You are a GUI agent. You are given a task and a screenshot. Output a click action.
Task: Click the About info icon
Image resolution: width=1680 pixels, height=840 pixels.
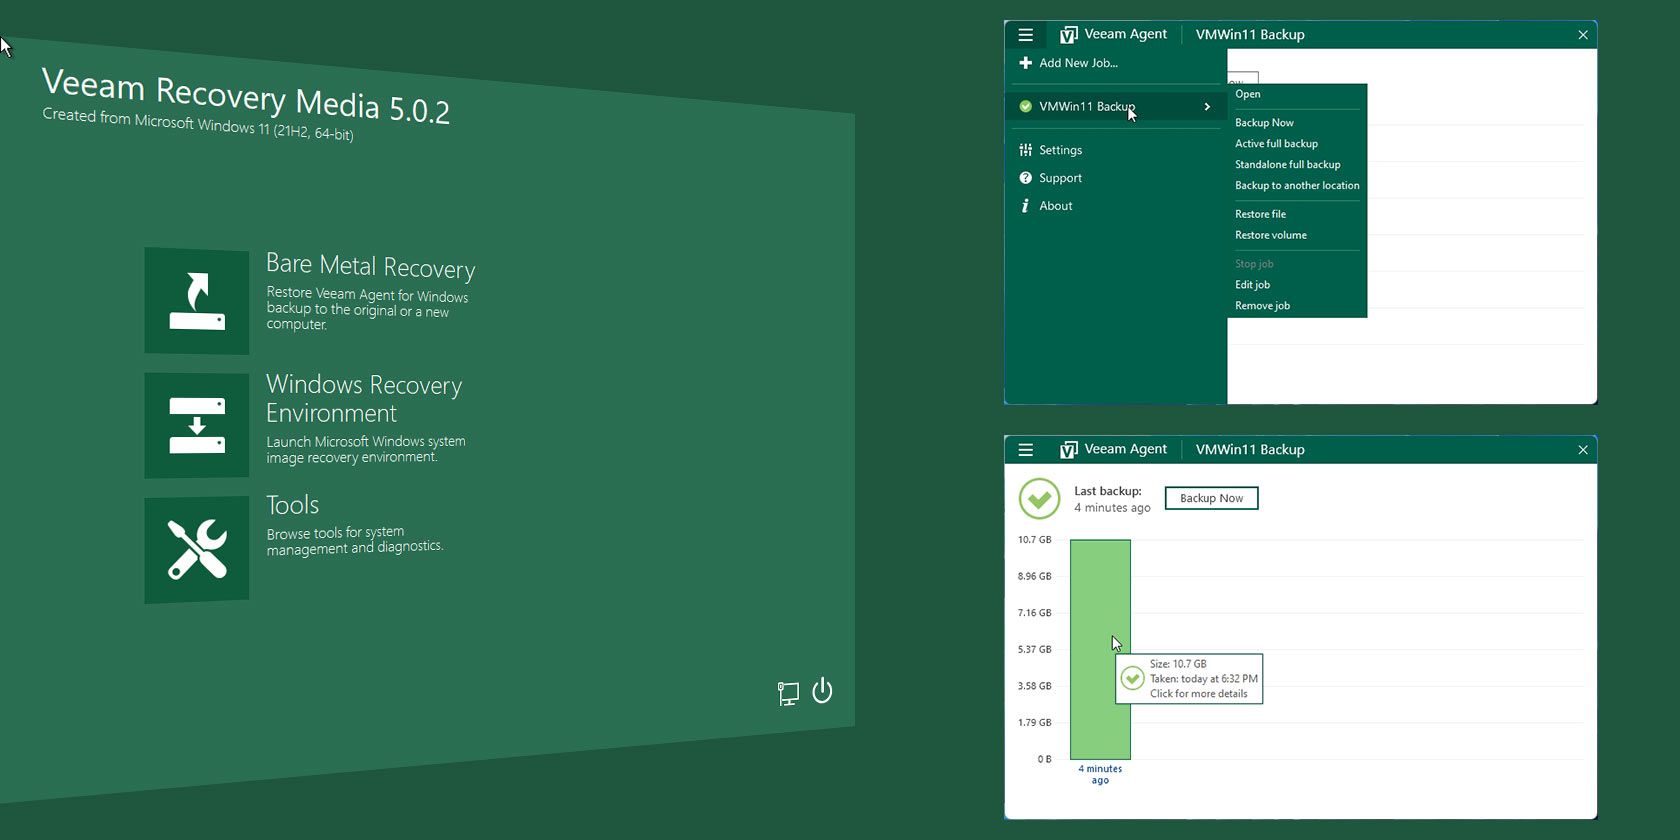tap(1025, 206)
